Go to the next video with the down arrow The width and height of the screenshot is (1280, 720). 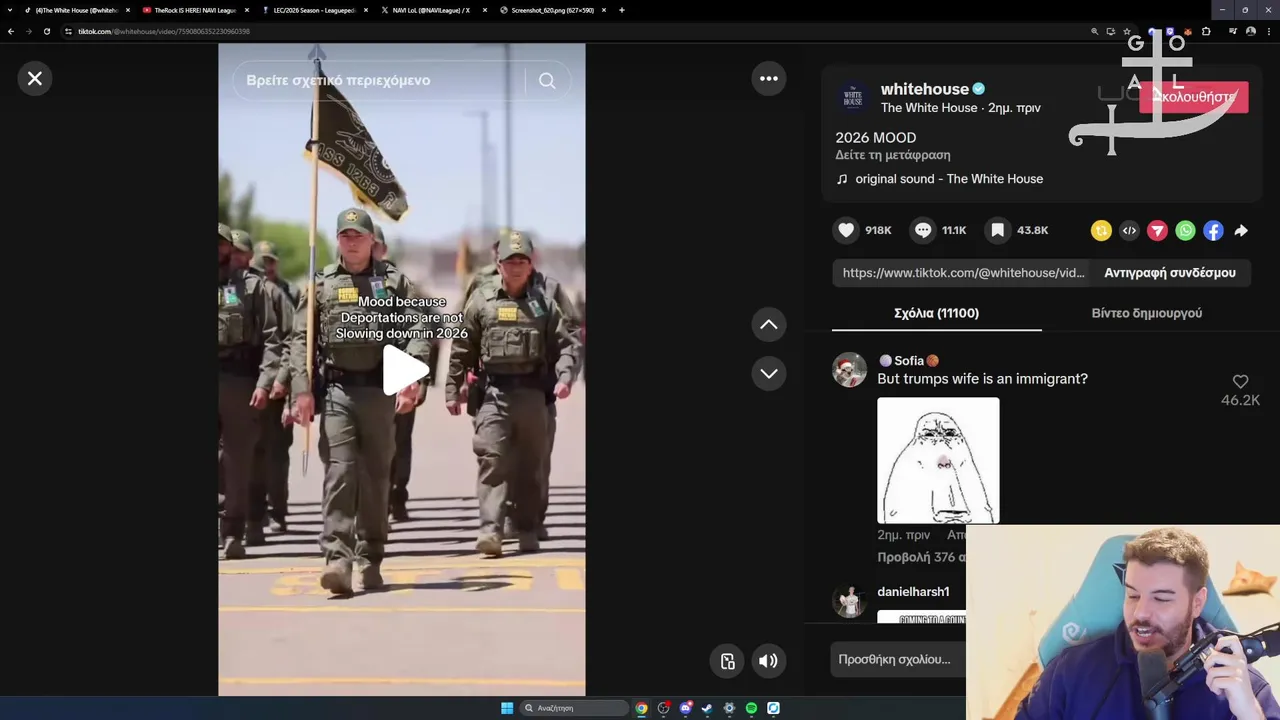(769, 373)
